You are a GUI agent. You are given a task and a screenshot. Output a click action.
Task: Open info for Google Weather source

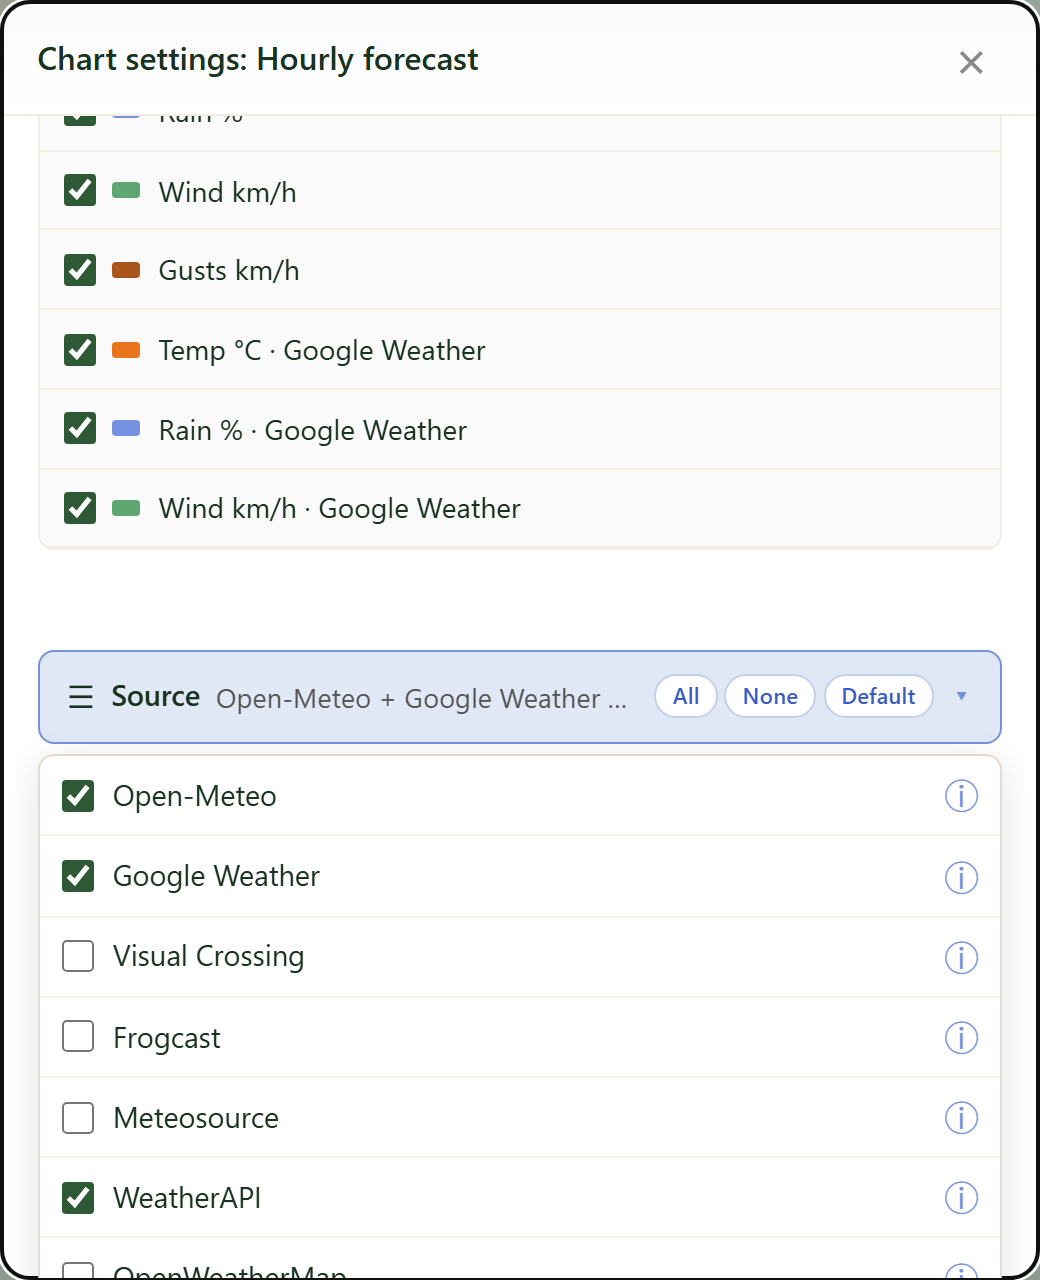[x=961, y=877]
